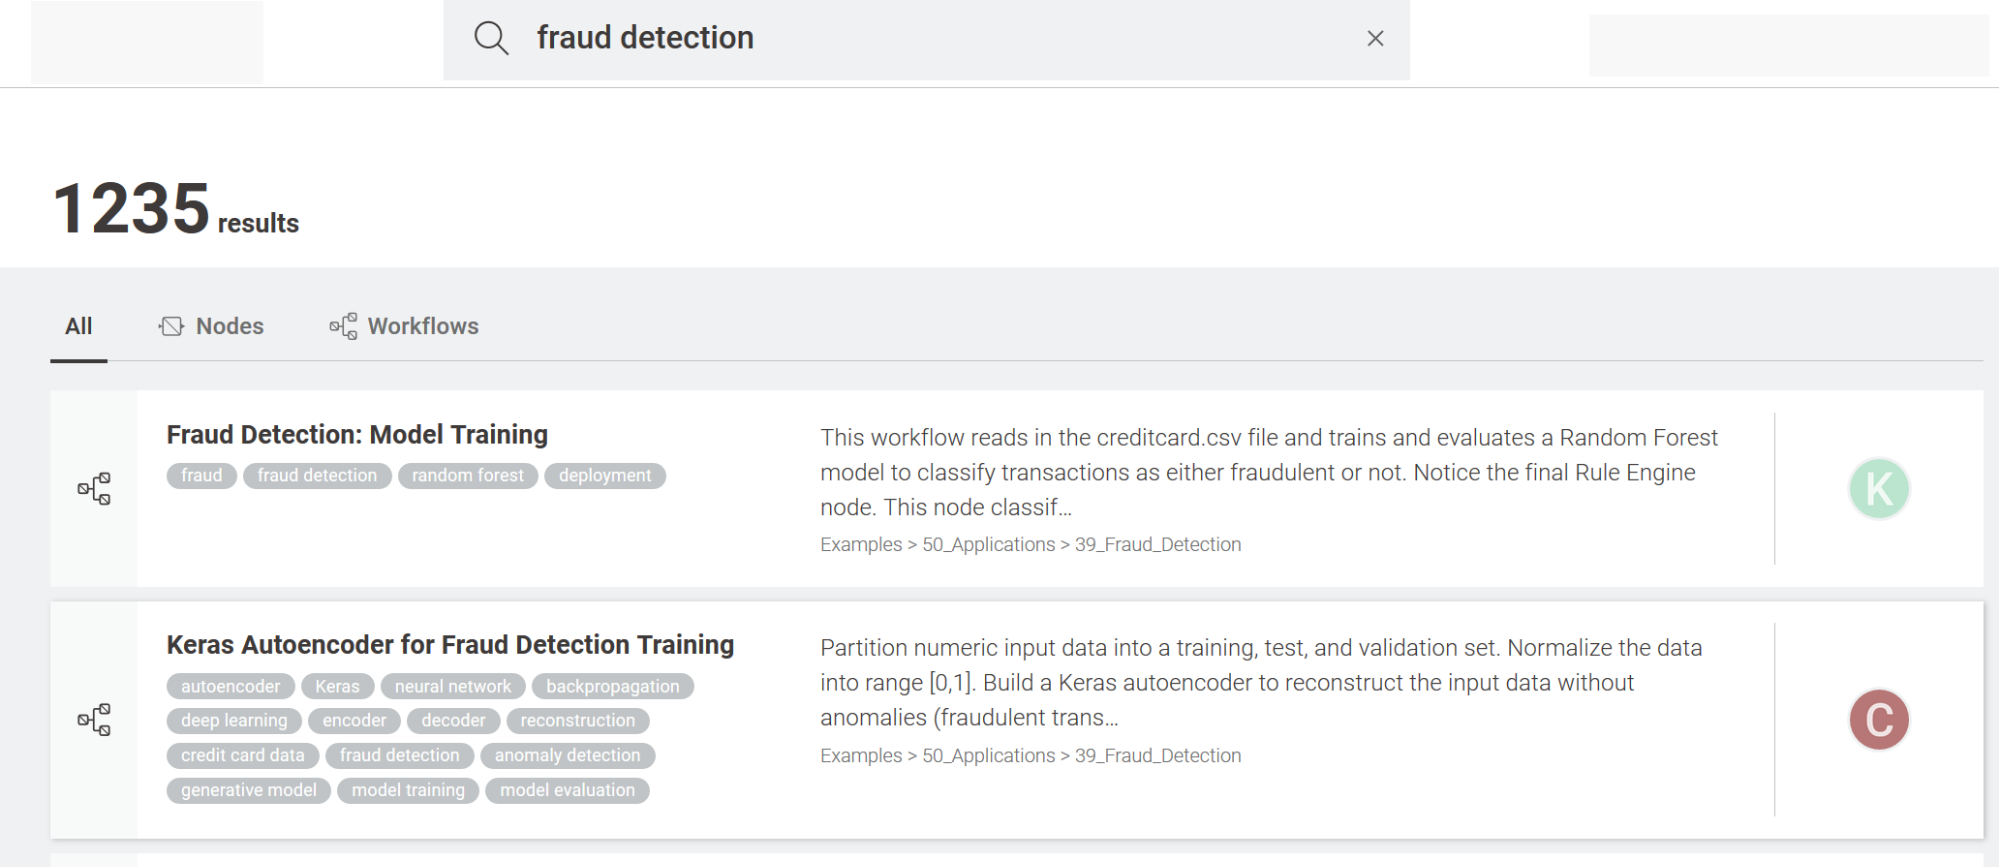The height and width of the screenshot is (867, 1999).
Task: Click the 'Keras' tag
Action: (338, 686)
